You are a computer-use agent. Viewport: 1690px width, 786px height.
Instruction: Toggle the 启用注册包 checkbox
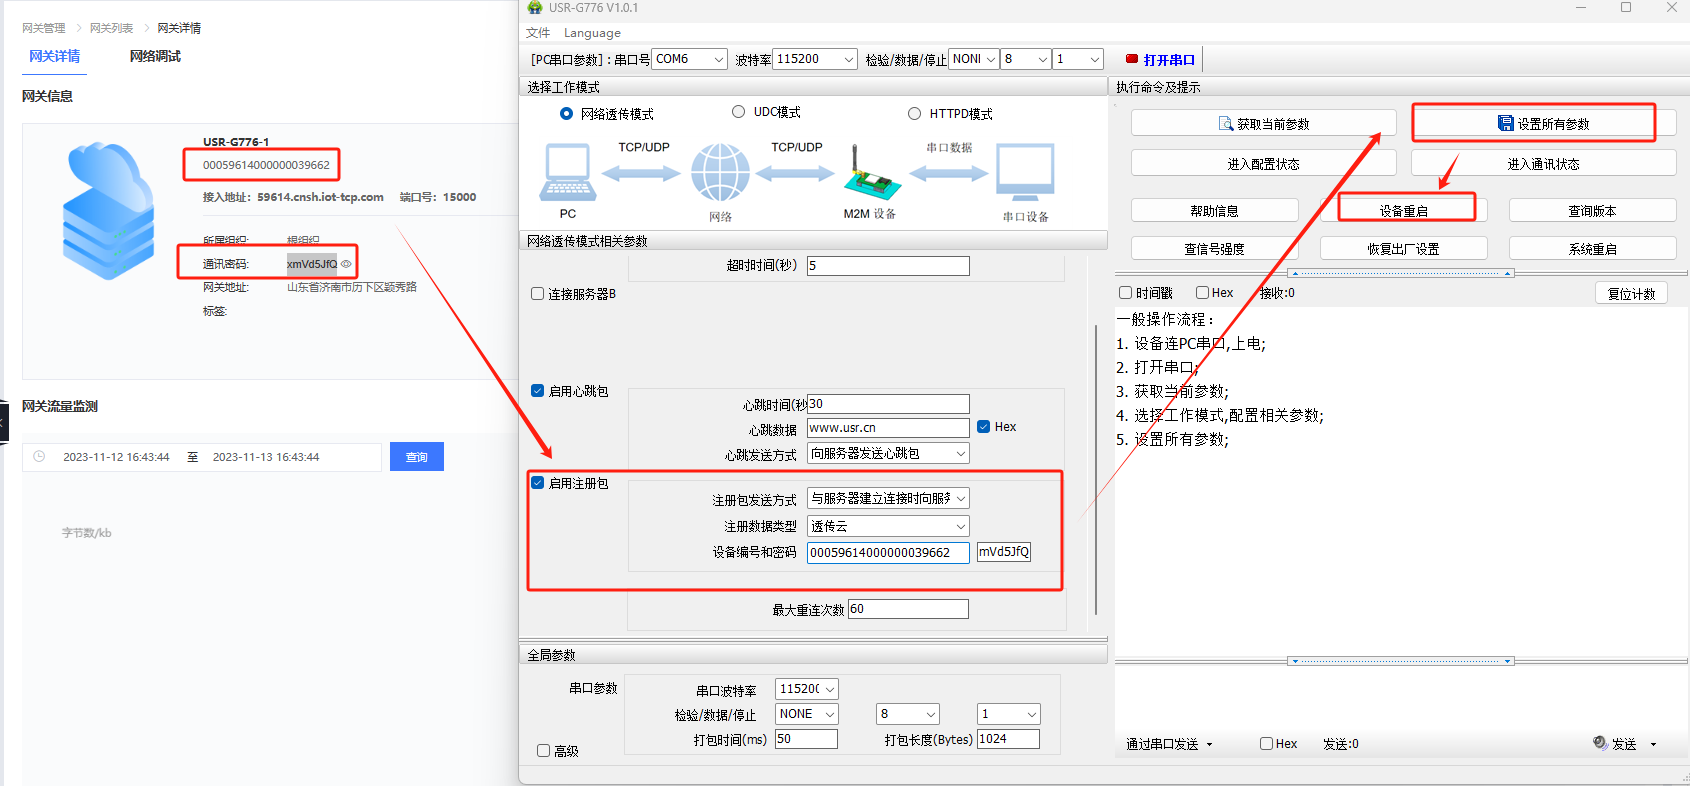538,483
